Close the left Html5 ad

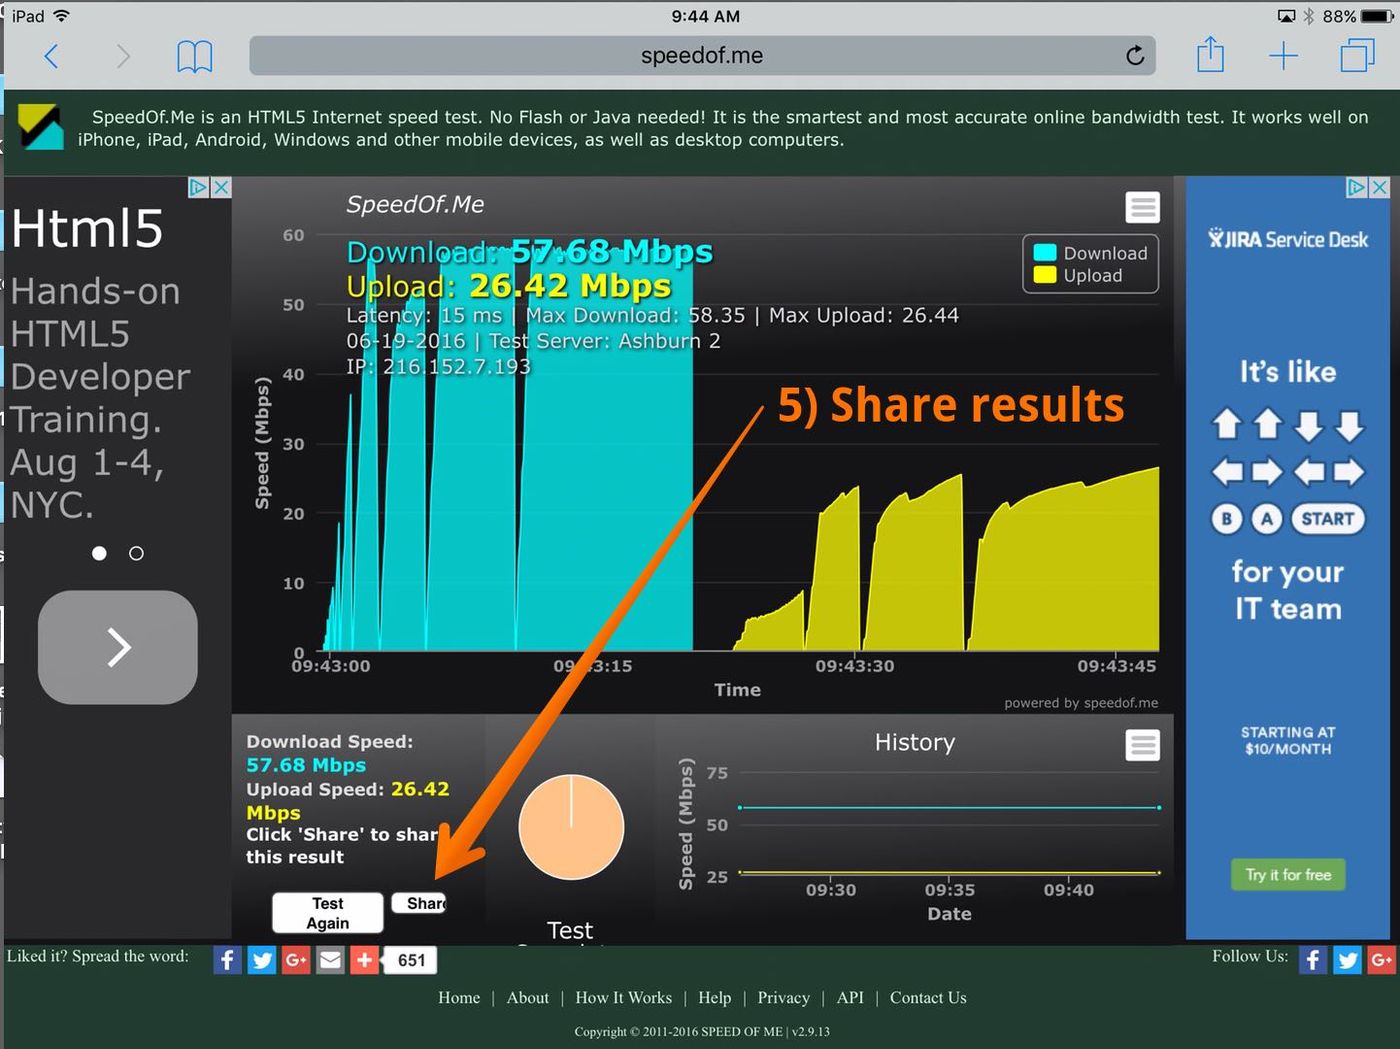coord(221,187)
